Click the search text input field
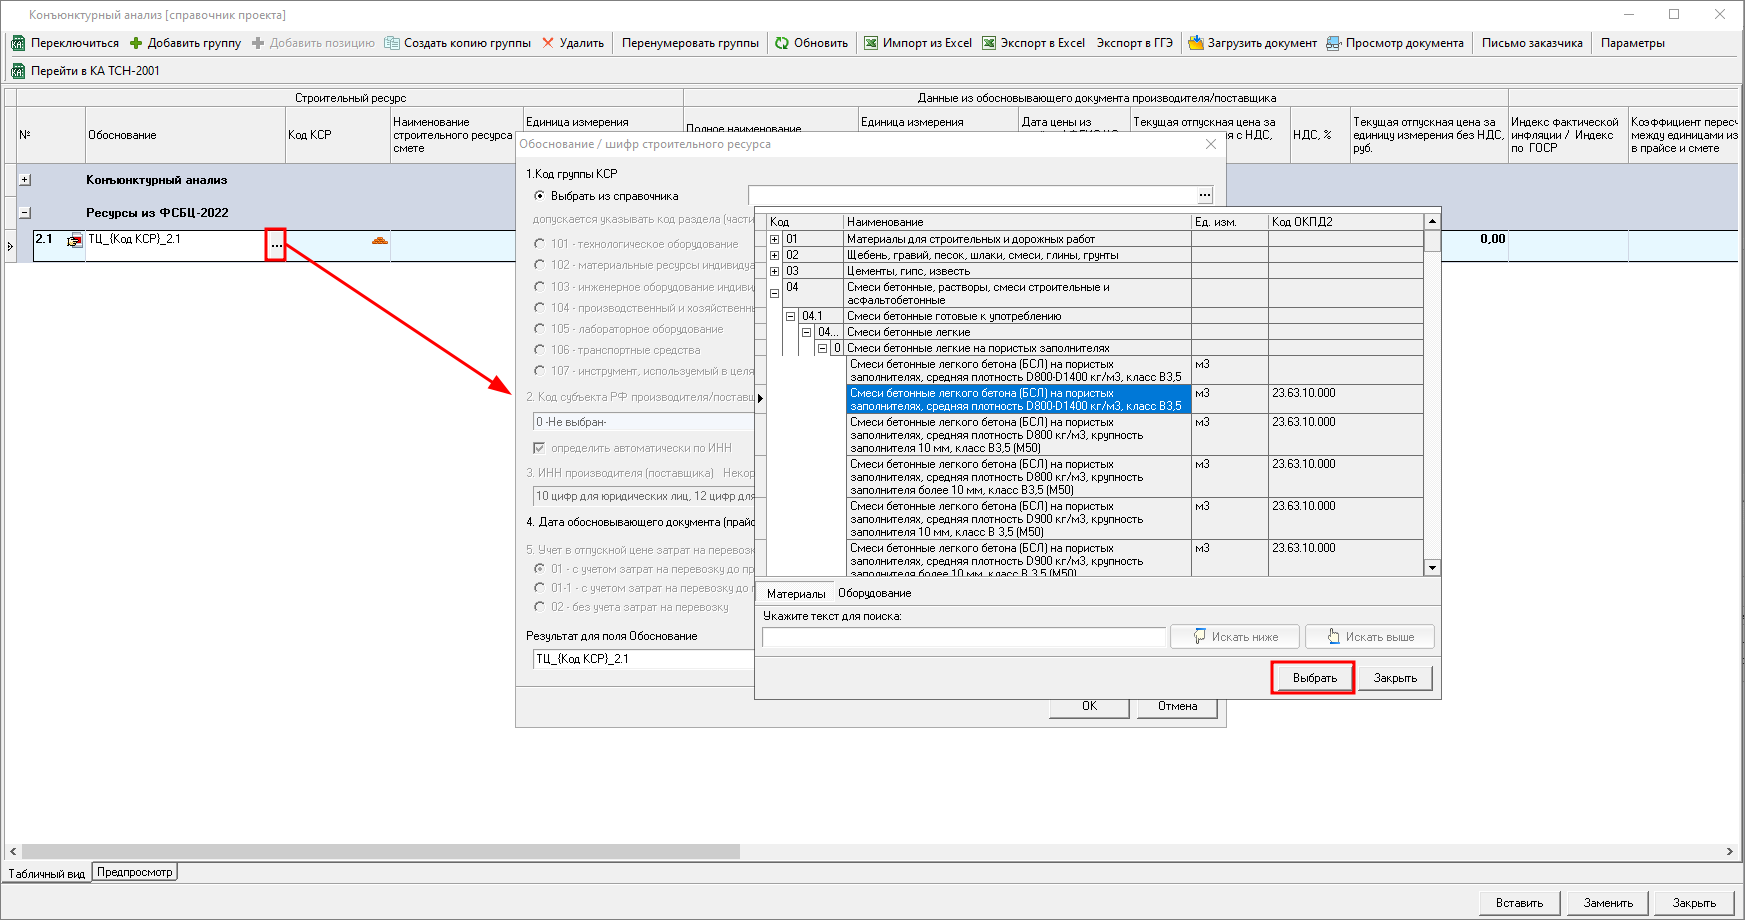The width and height of the screenshot is (1745, 920). tap(964, 637)
